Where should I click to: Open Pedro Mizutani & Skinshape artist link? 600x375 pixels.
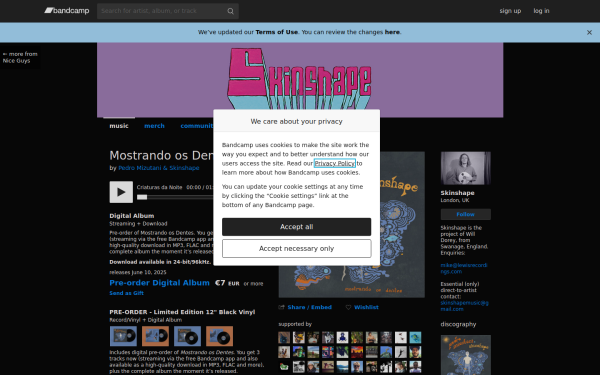(158, 168)
